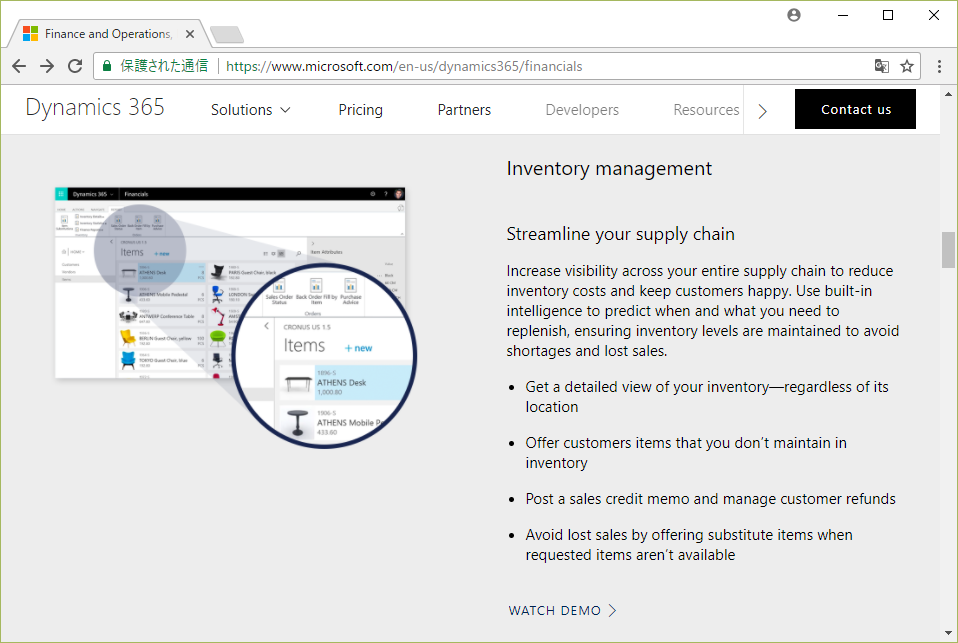
Task: Click the secure connection lock icon
Action: [x=107, y=66]
